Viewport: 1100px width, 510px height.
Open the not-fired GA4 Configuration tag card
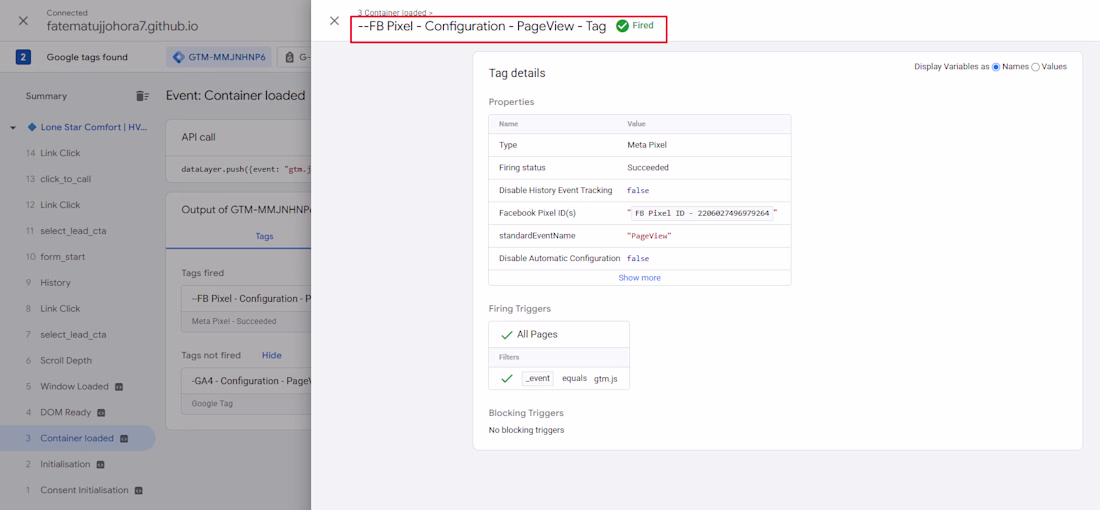[246, 391]
